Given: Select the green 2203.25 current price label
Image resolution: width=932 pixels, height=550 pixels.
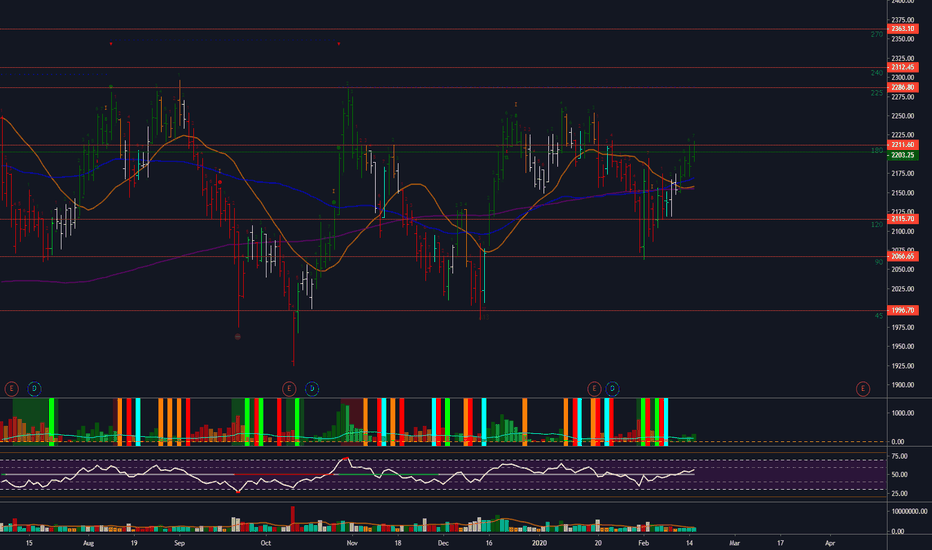Looking at the screenshot, I should [902, 155].
